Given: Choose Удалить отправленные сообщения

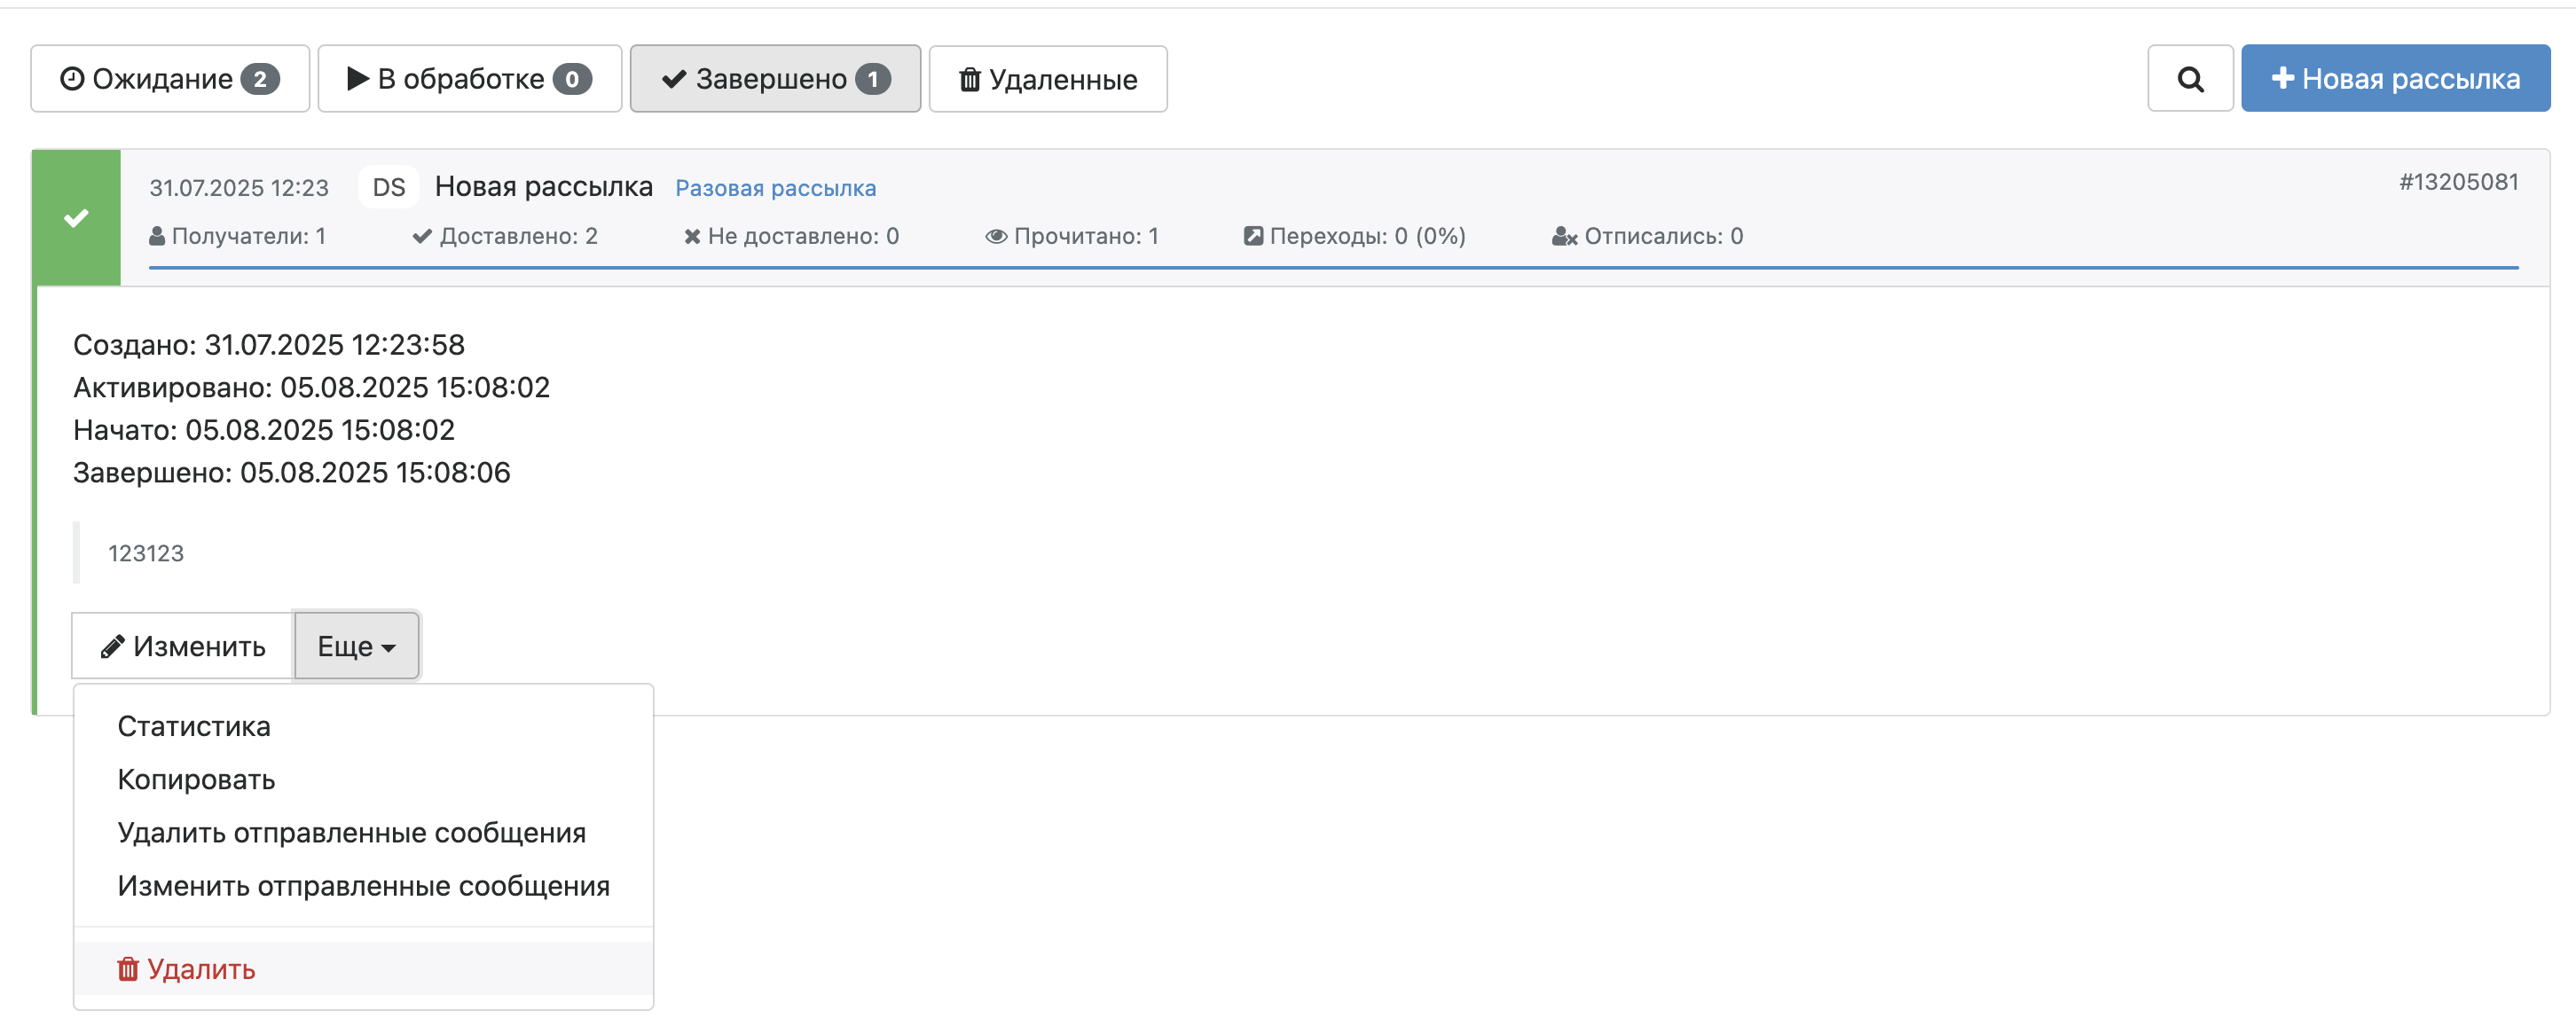Looking at the screenshot, I should tap(351, 833).
